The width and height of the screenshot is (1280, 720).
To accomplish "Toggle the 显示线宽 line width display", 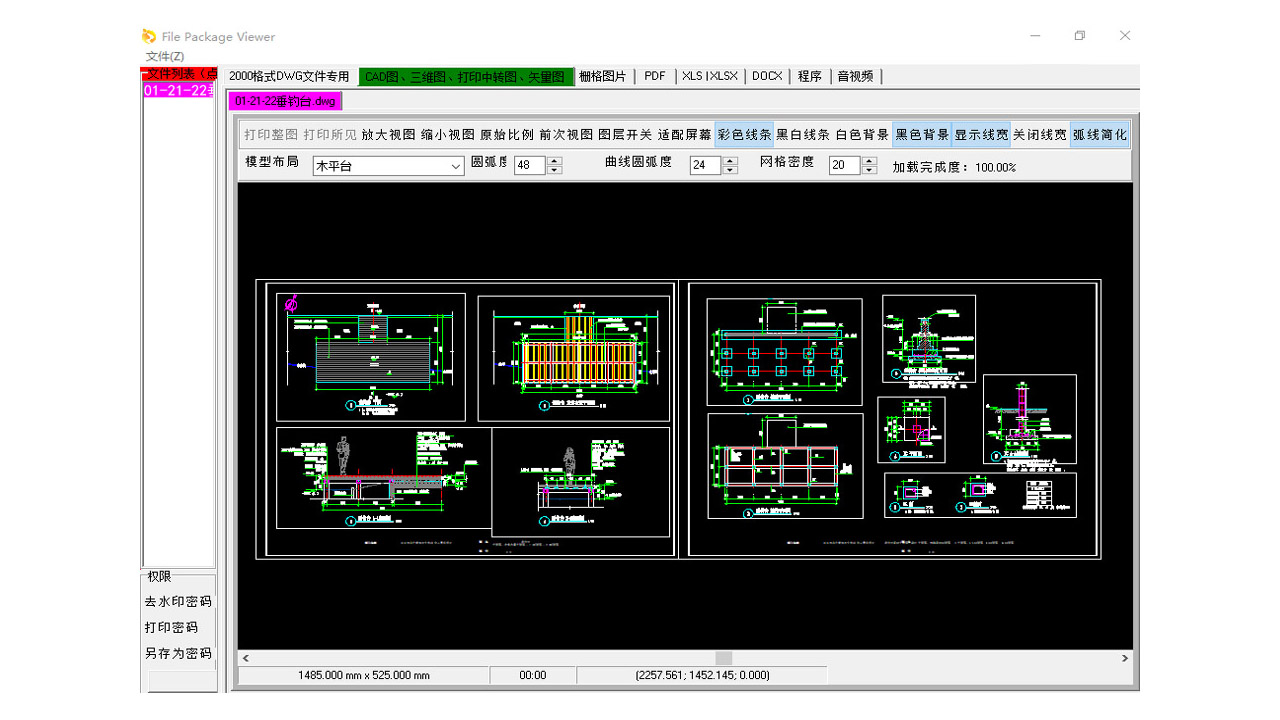I will 981,135.
